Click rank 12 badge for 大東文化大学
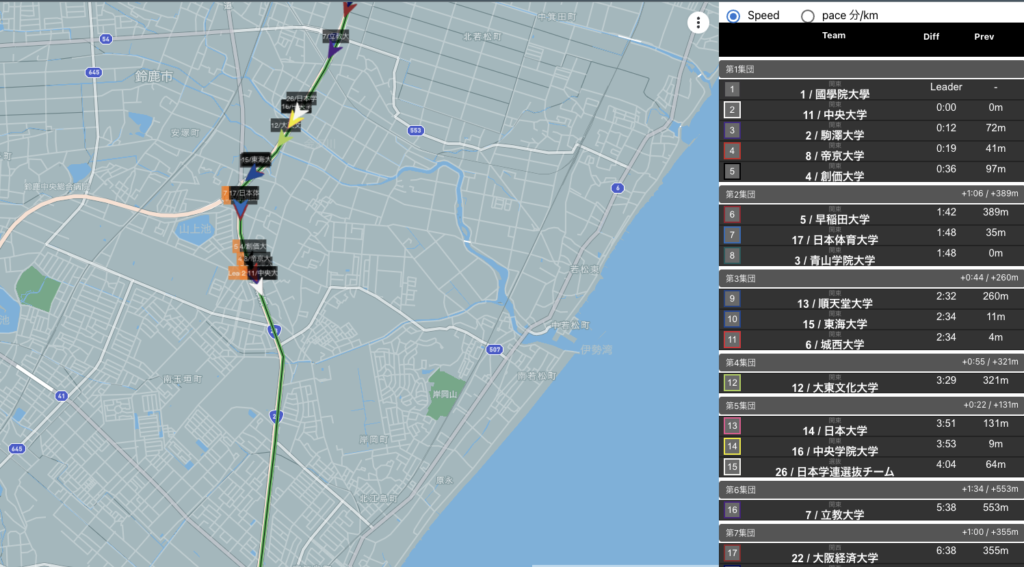This screenshot has height=567, width=1024. 733,382
